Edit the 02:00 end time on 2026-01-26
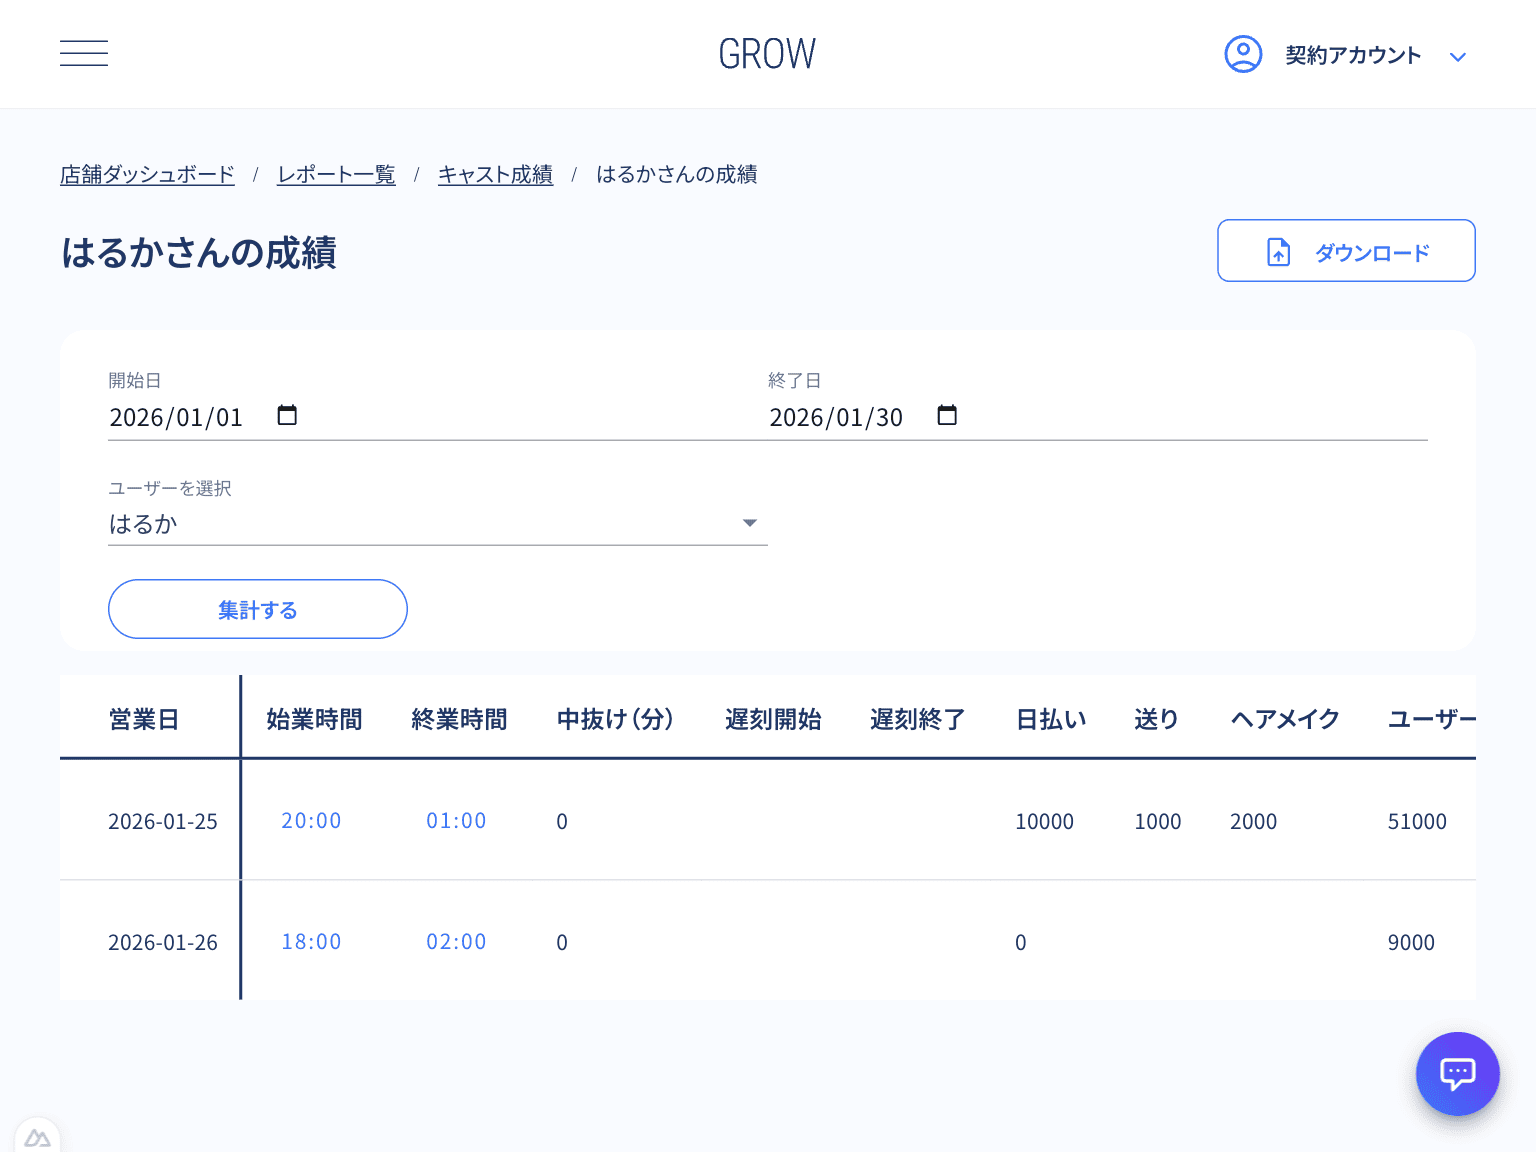The width and height of the screenshot is (1536, 1152). pyautogui.click(x=456, y=941)
